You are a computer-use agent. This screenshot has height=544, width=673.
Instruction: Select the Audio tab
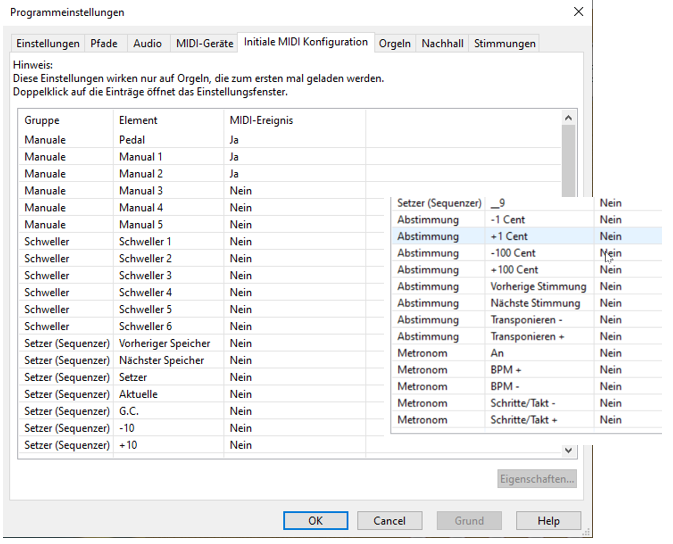147,43
